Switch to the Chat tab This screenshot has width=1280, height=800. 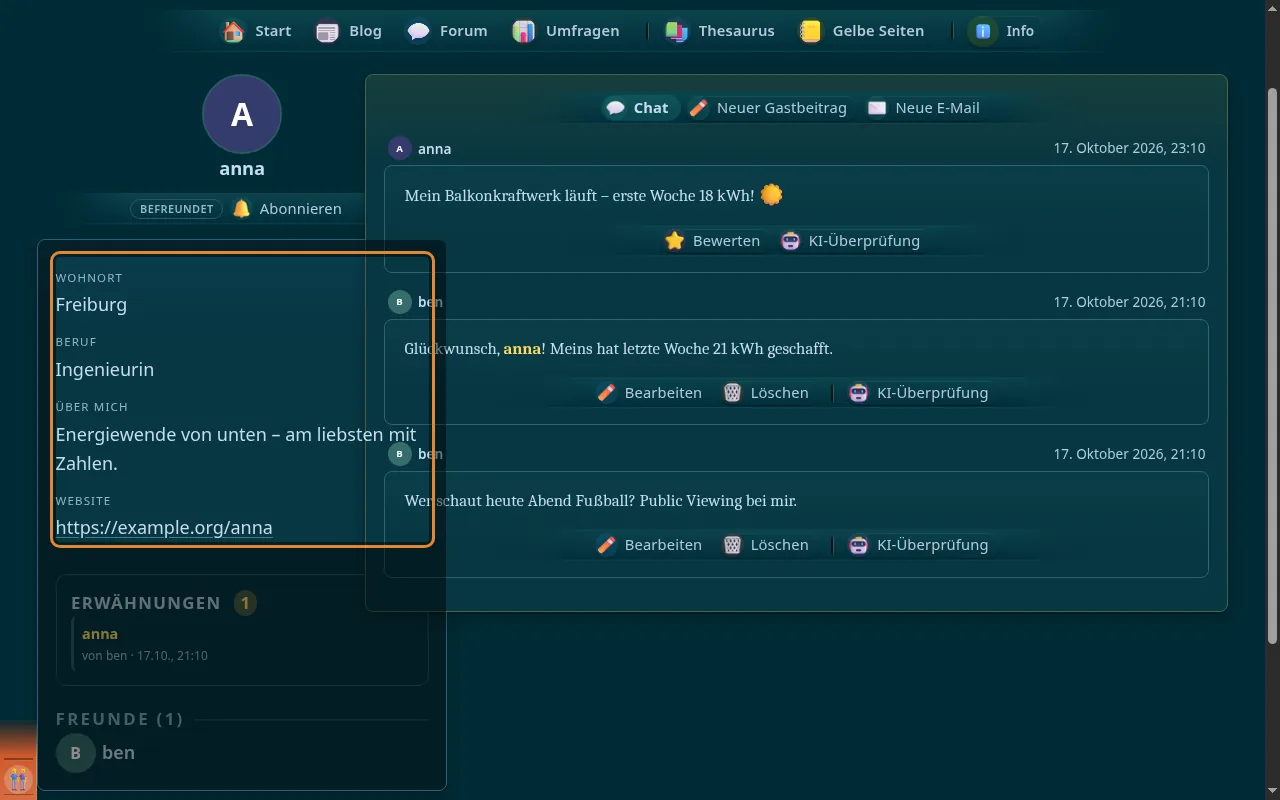click(x=638, y=108)
